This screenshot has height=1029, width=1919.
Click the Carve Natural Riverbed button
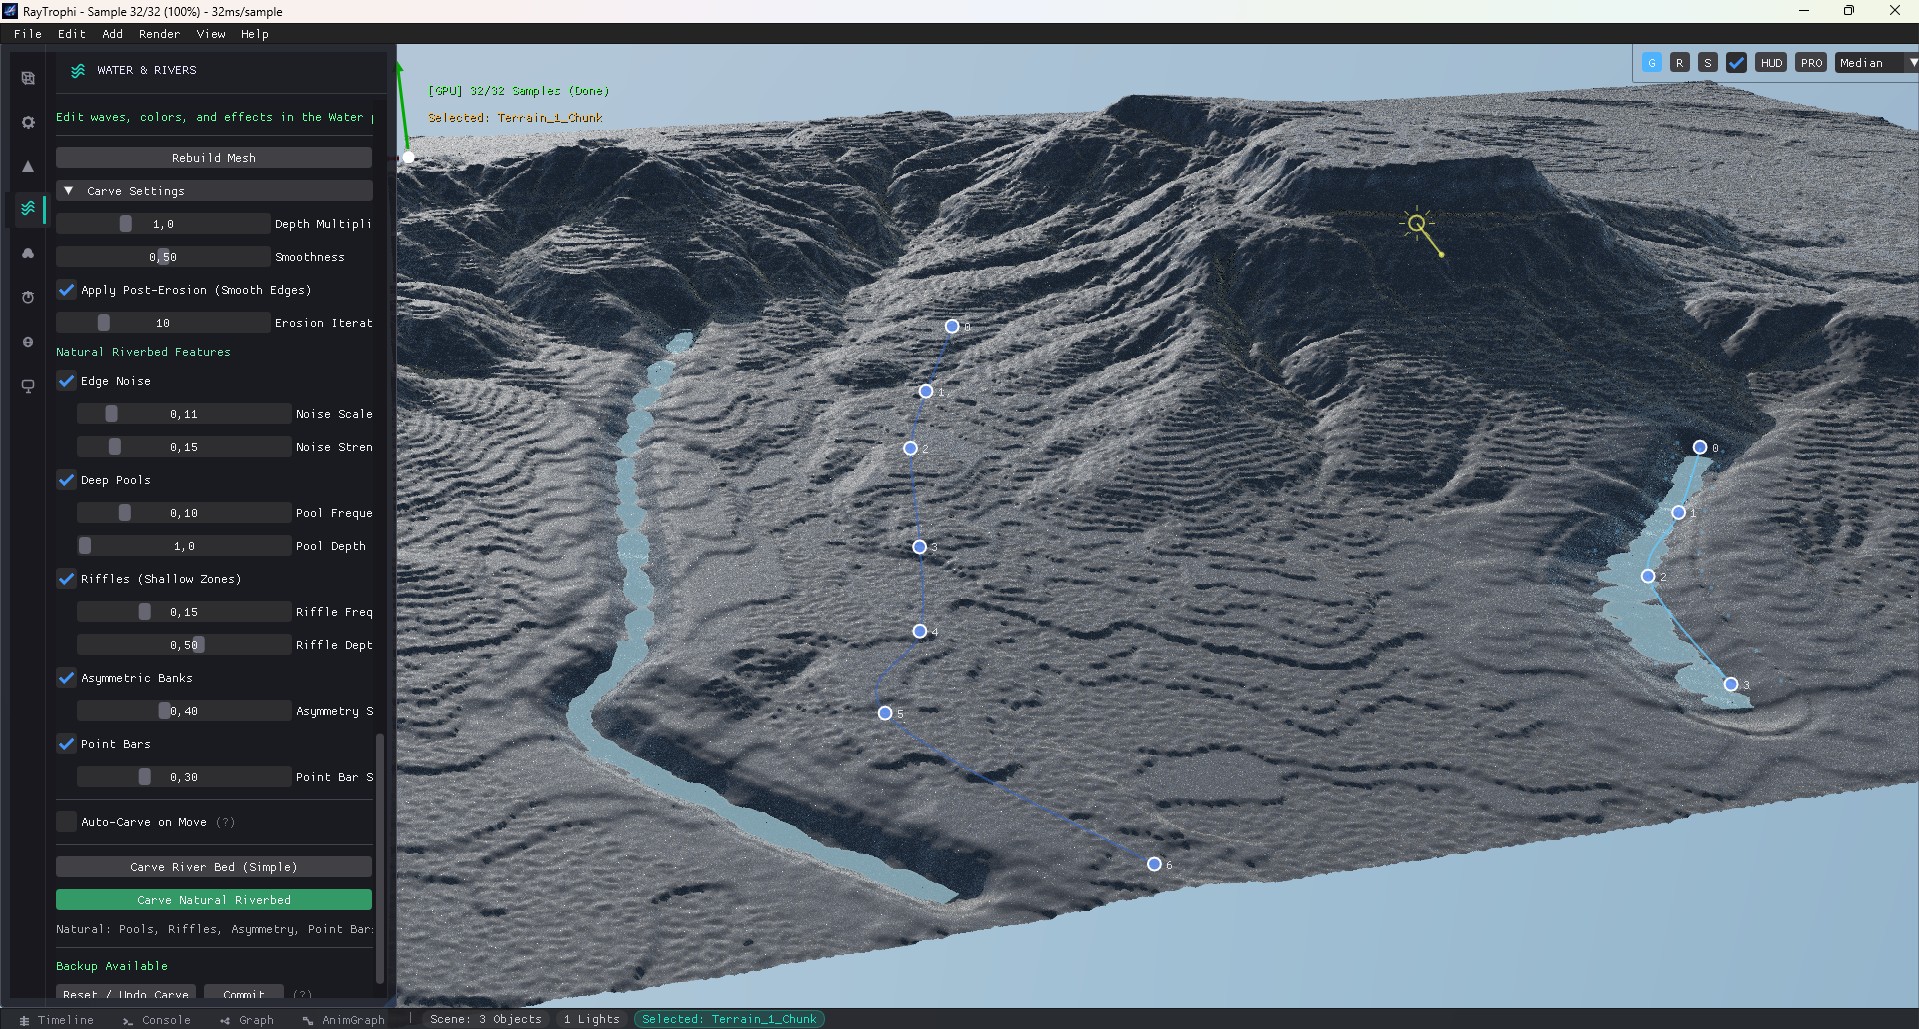(x=214, y=900)
